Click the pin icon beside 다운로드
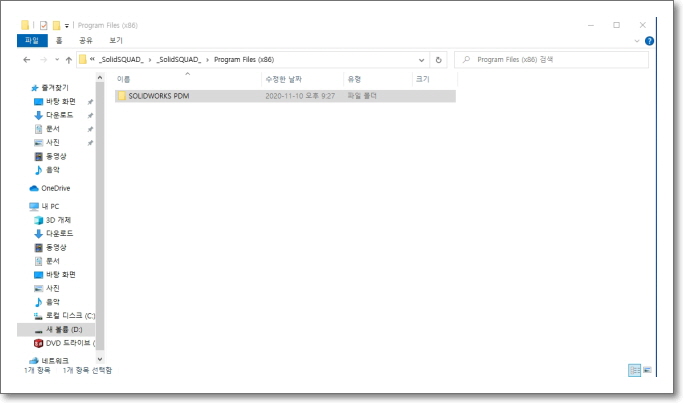 click(90, 116)
